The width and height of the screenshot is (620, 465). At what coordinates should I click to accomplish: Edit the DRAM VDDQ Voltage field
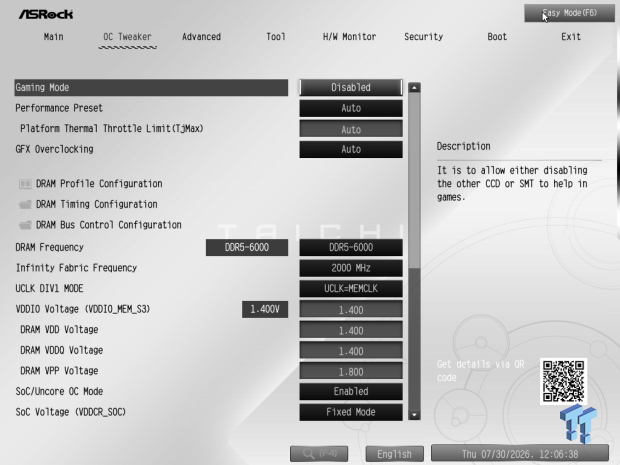click(x=351, y=351)
